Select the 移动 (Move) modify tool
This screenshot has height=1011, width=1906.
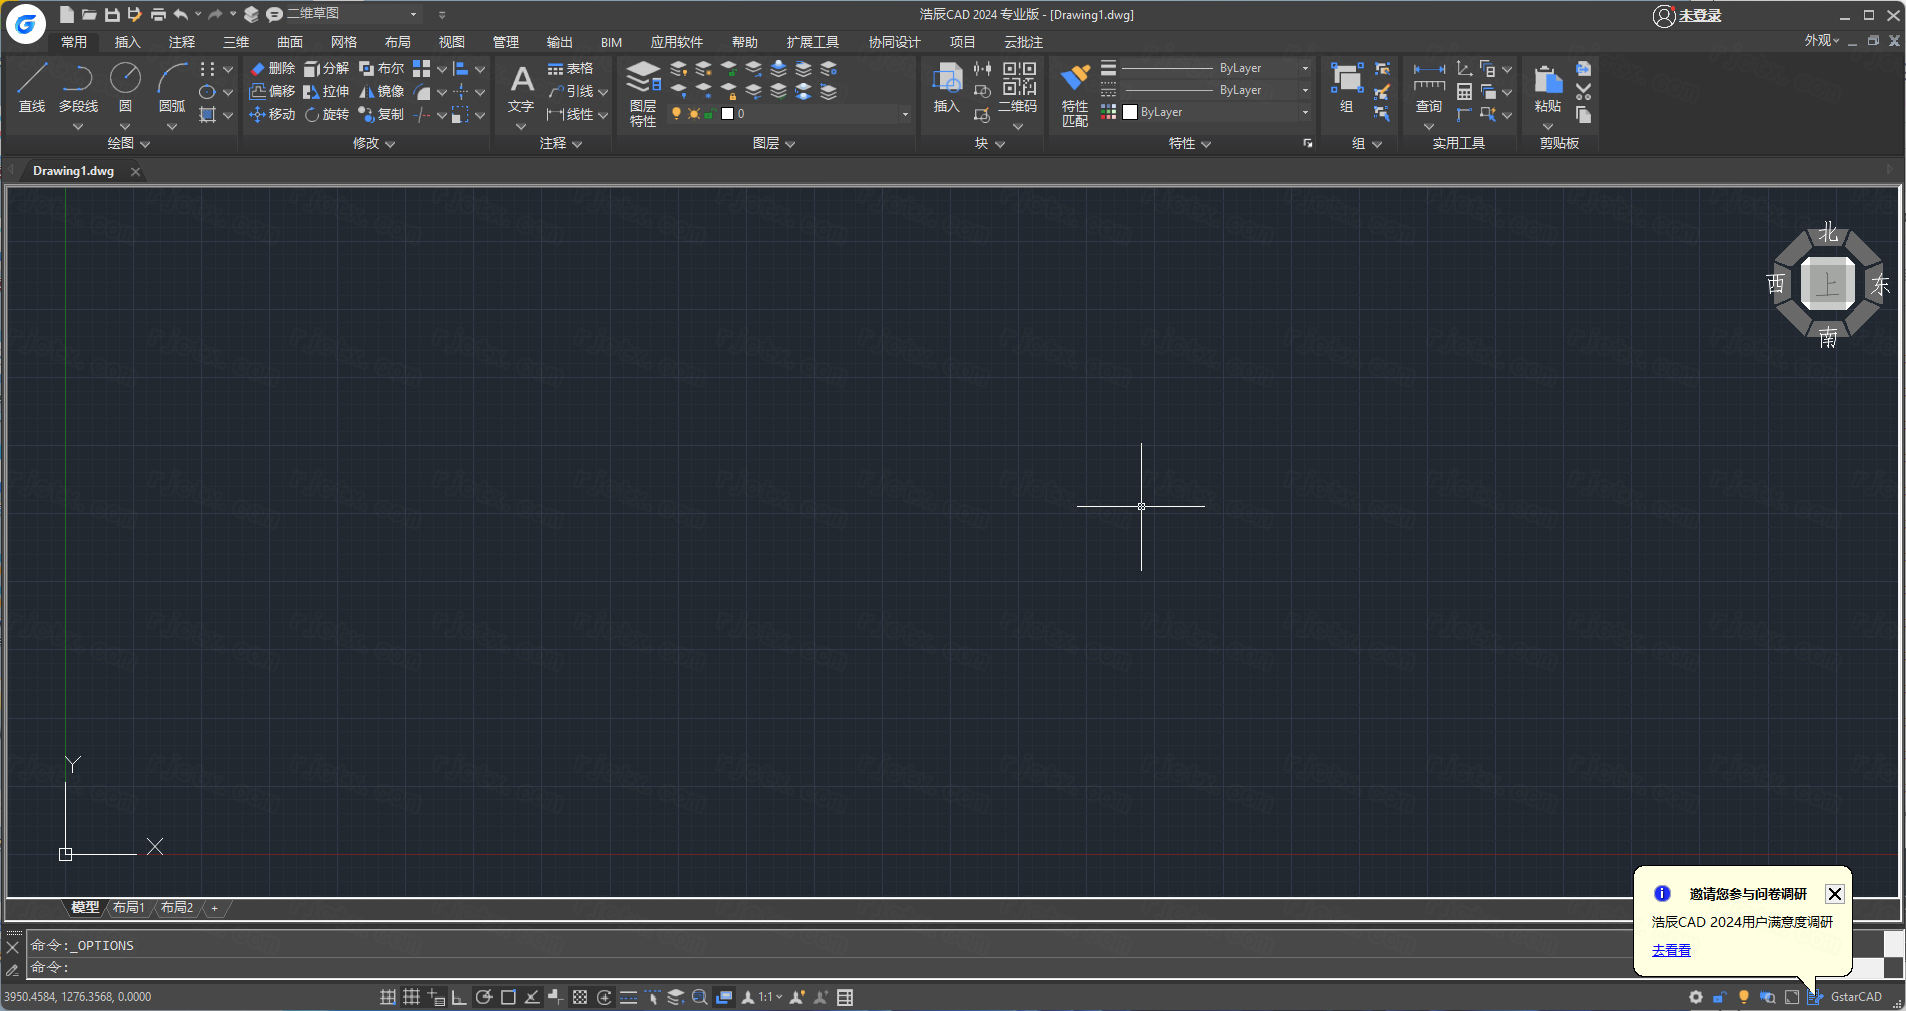[270, 114]
